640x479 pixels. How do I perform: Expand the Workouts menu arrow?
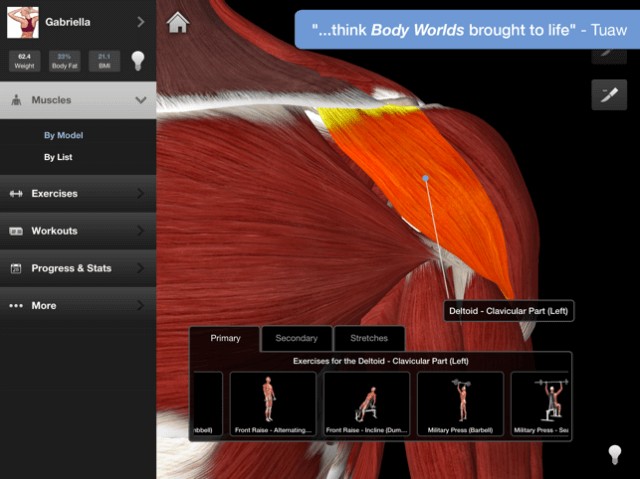point(140,231)
